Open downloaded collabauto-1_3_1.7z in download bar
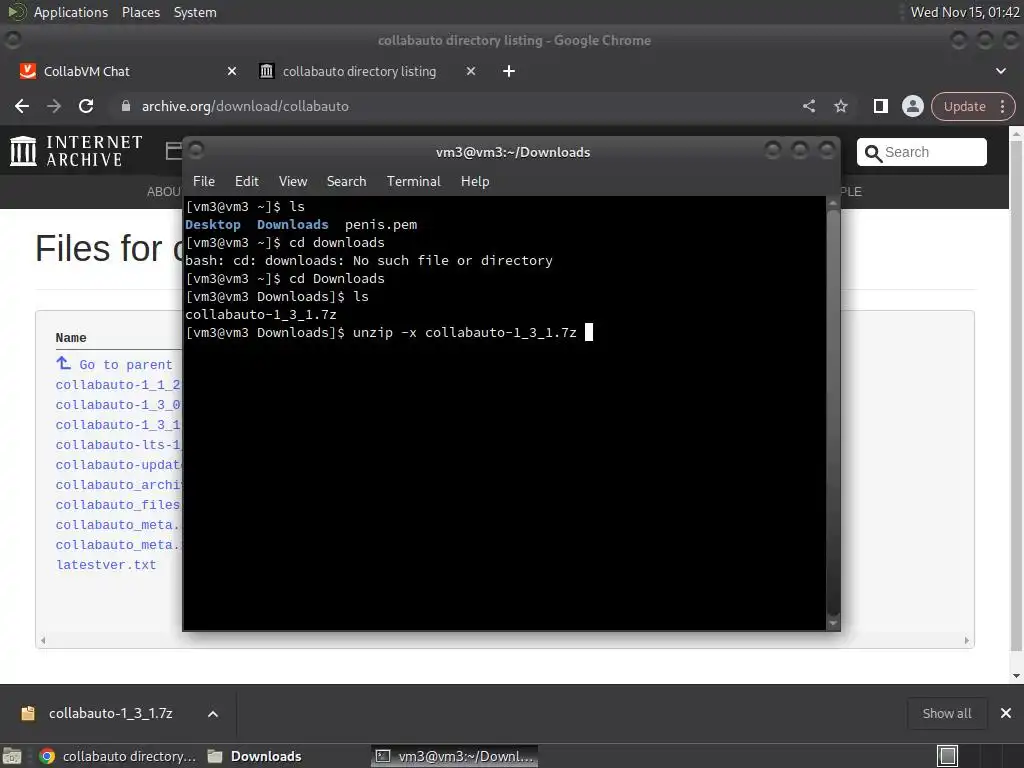 110,713
